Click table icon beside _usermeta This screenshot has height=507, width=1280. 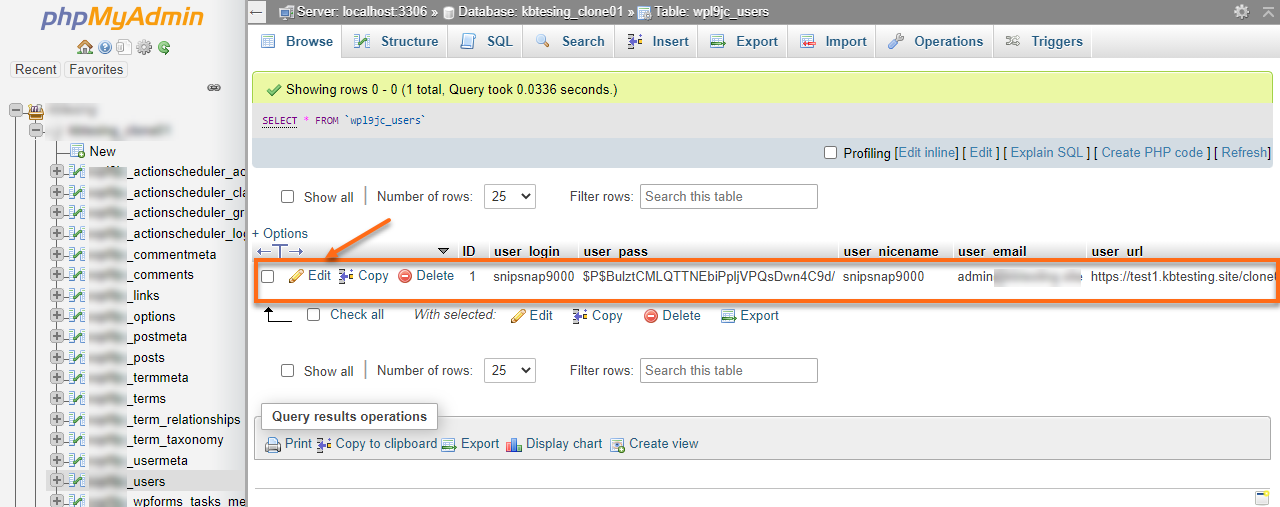77,460
